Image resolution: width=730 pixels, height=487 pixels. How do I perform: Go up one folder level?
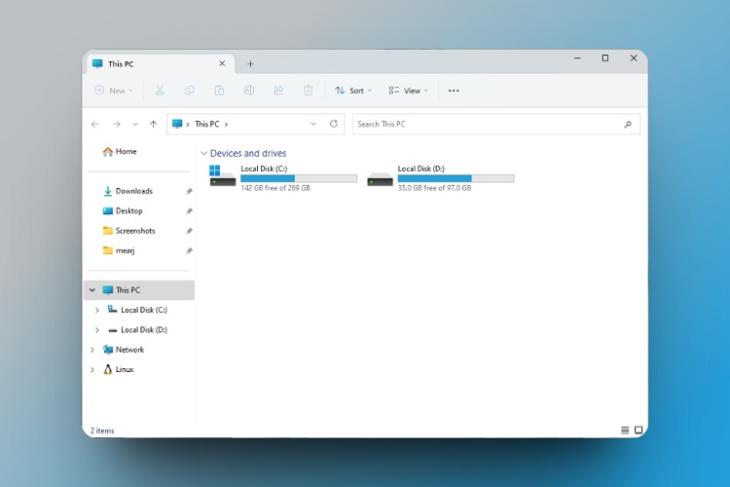click(153, 124)
